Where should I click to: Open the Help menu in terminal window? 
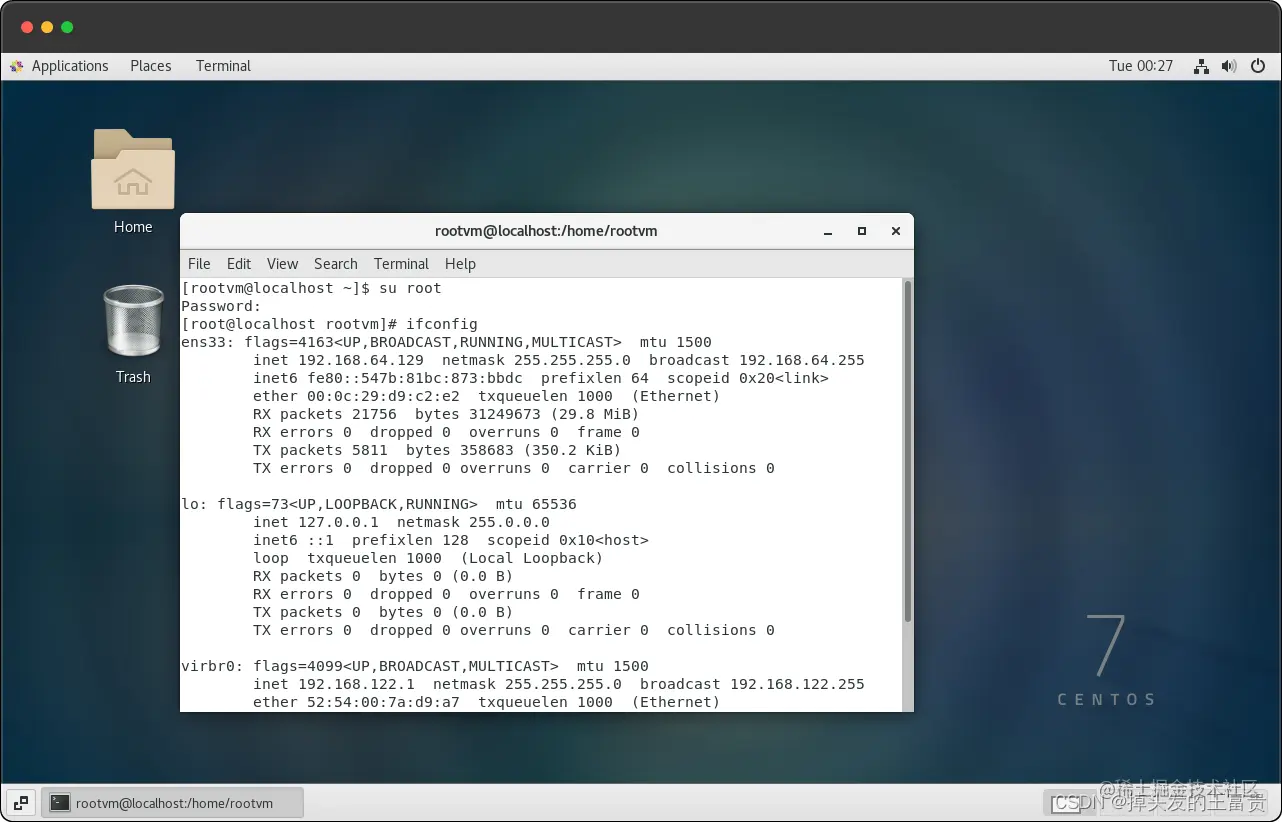click(x=460, y=264)
